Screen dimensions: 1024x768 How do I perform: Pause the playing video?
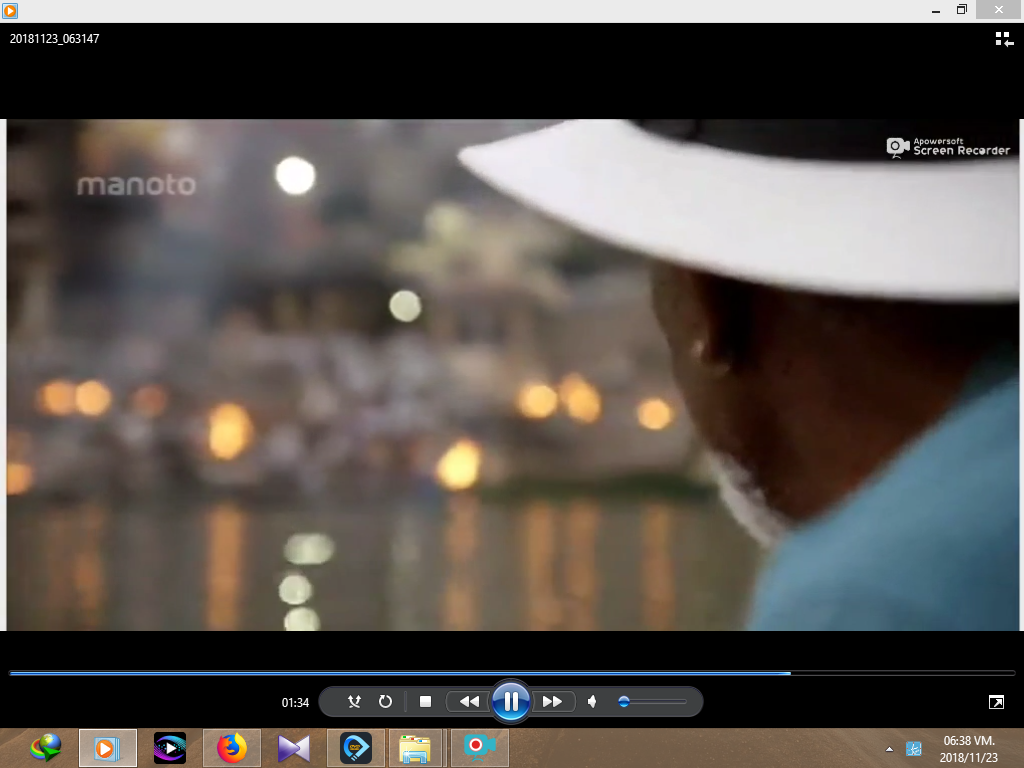click(x=511, y=701)
